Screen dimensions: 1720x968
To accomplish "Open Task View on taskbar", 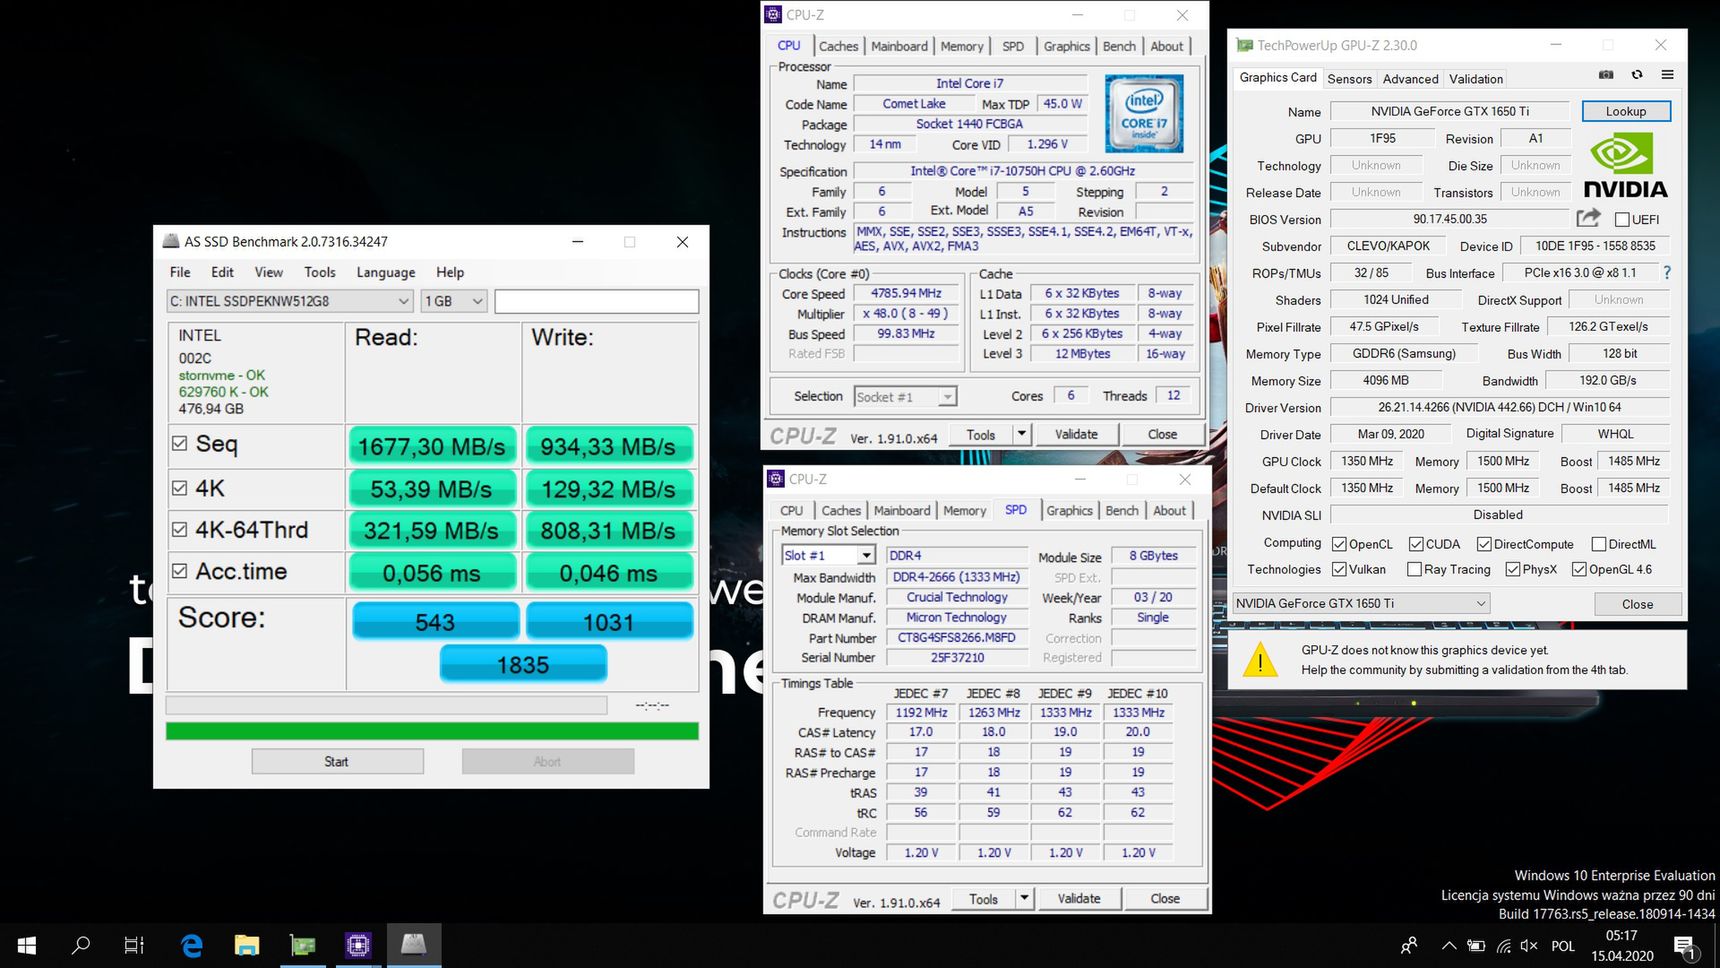I will pos(134,945).
